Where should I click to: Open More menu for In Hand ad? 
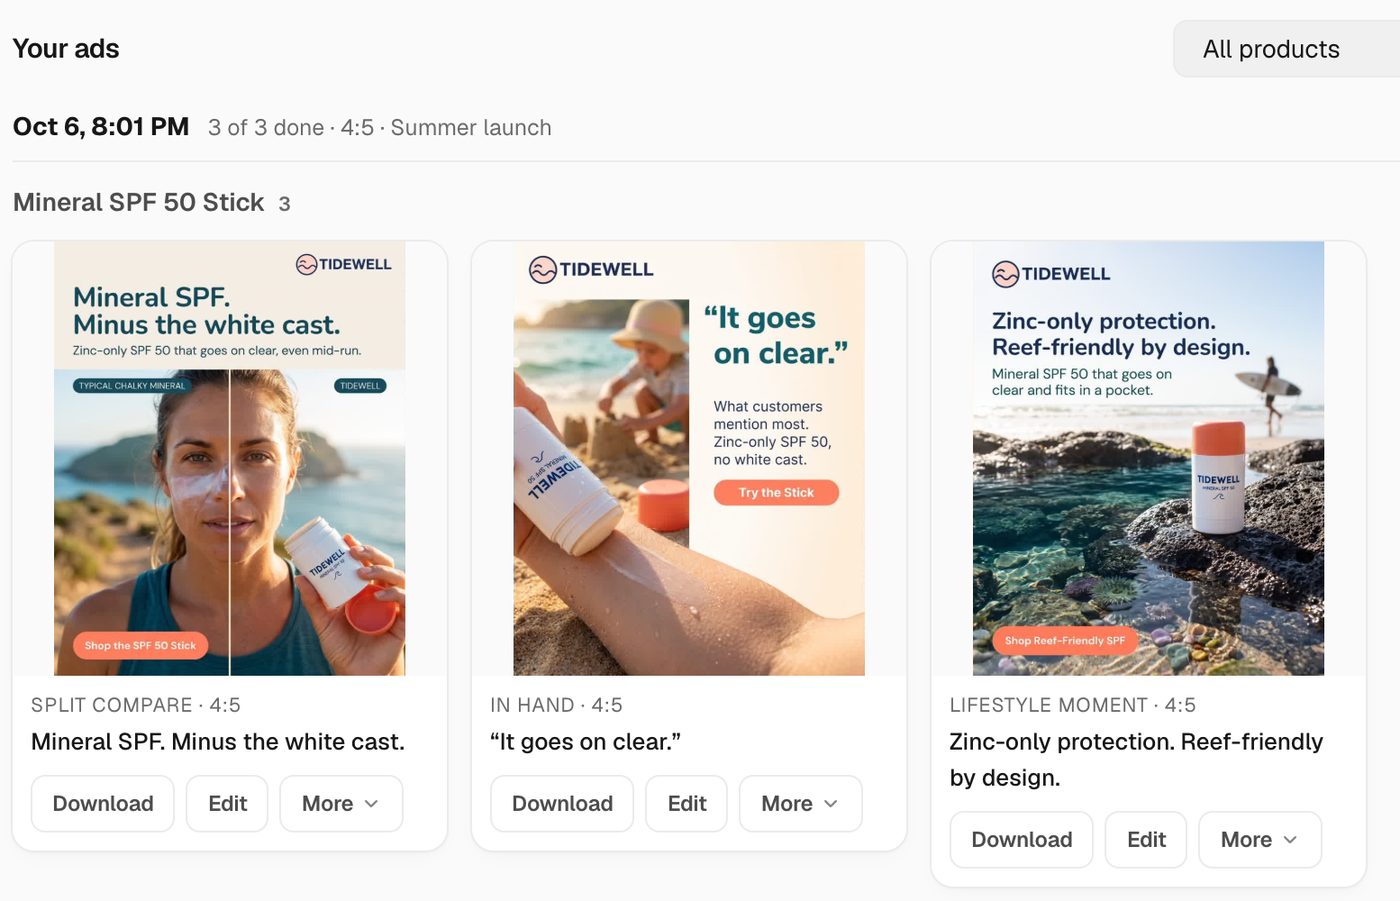click(800, 803)
